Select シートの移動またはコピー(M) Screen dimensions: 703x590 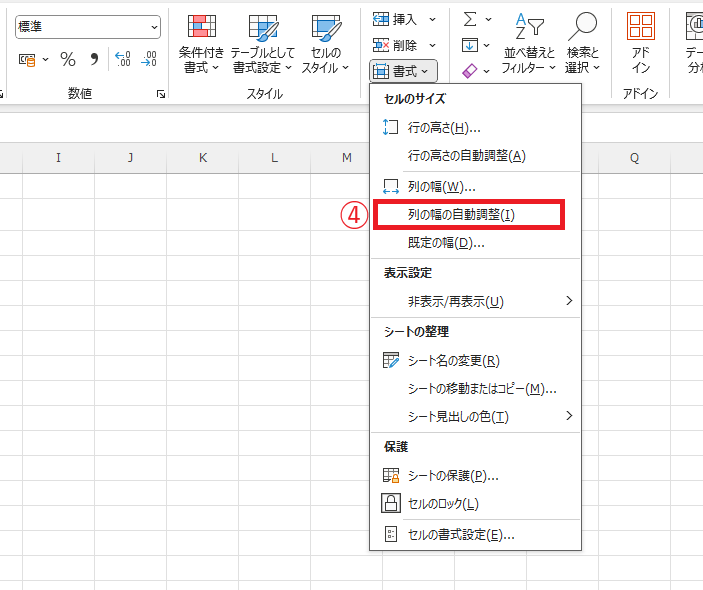[475, 389]
